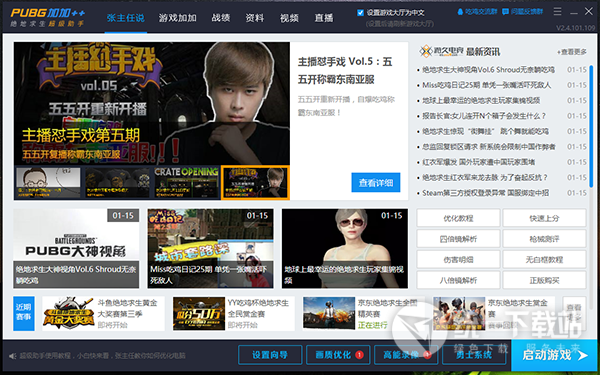
Task: Select the CRATE OPENING carousel thumbnail
Action: 186,183
